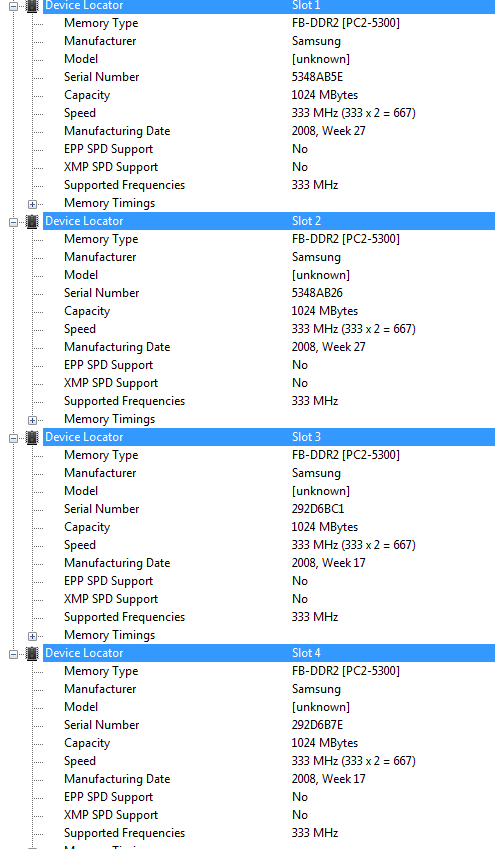
Task: Select Slot 3 Manufacturer Samsung row
Action: (x=269, y=473)
